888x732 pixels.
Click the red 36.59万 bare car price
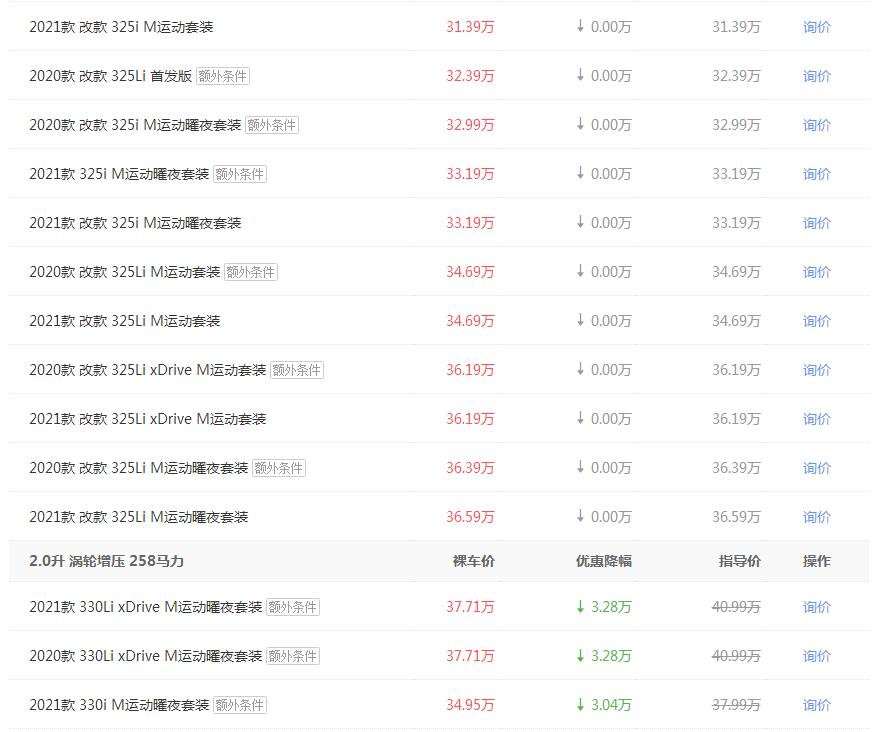470,517
